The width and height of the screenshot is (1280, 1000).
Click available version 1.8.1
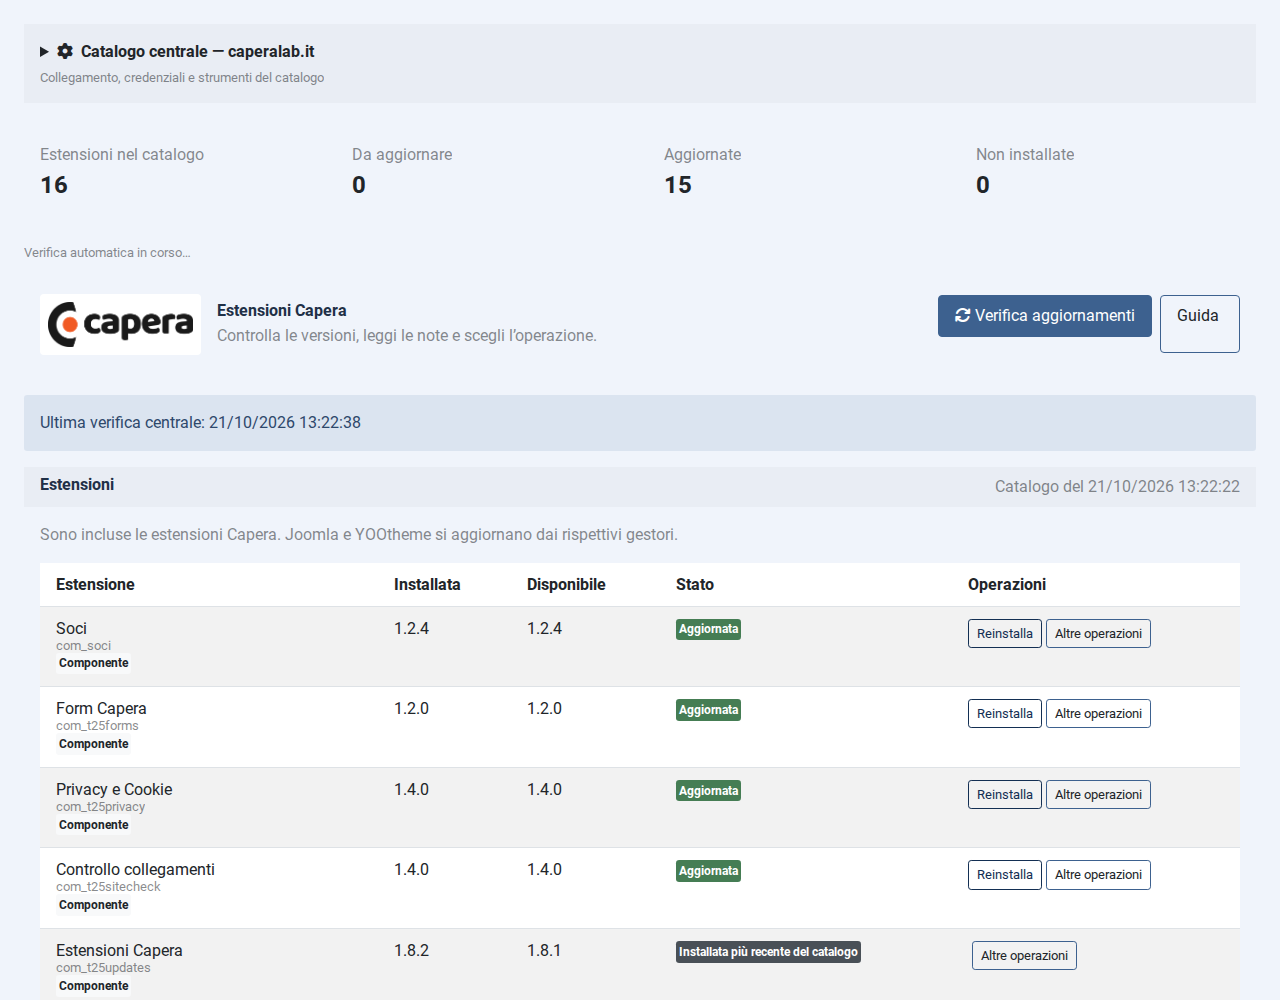point(544,950)
